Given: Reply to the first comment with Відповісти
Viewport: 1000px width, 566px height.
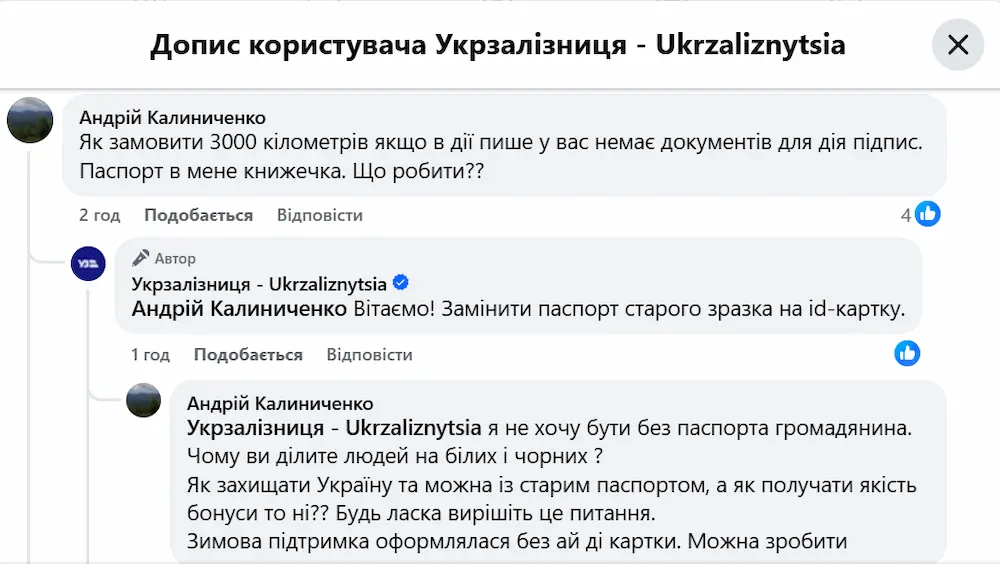Looking at the screenshot, I should coord(319,215).
